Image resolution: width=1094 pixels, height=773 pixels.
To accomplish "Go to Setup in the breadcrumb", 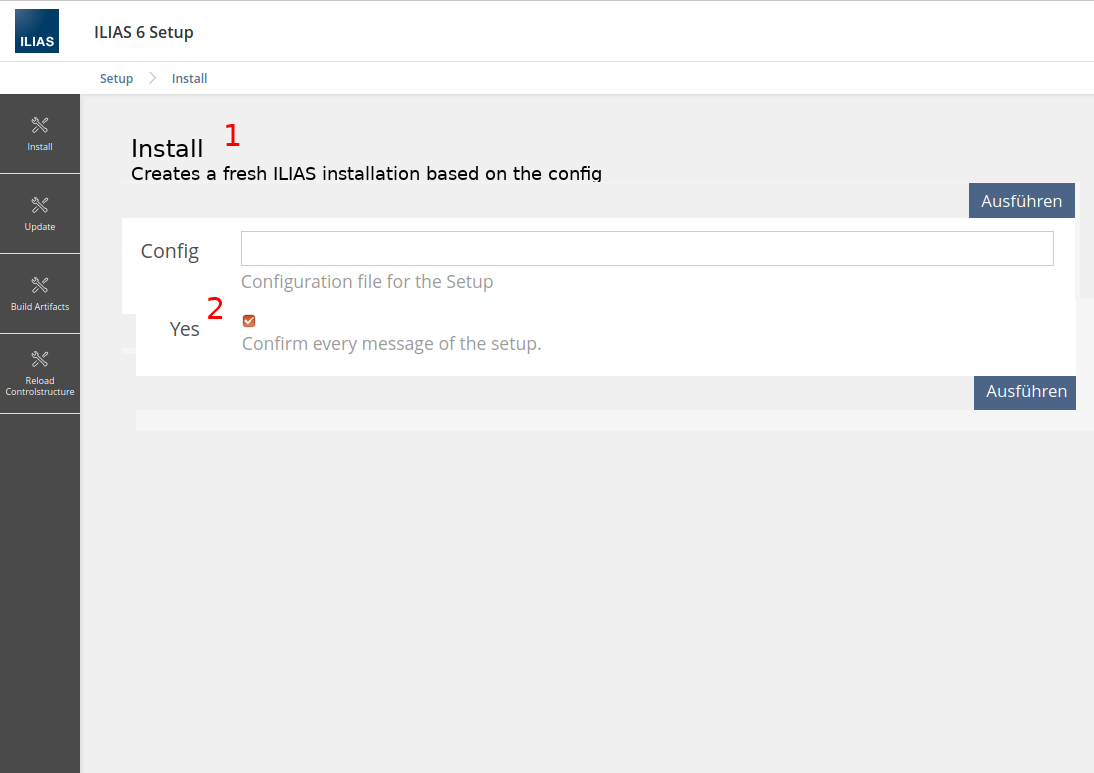I will [x=116, y=78].
